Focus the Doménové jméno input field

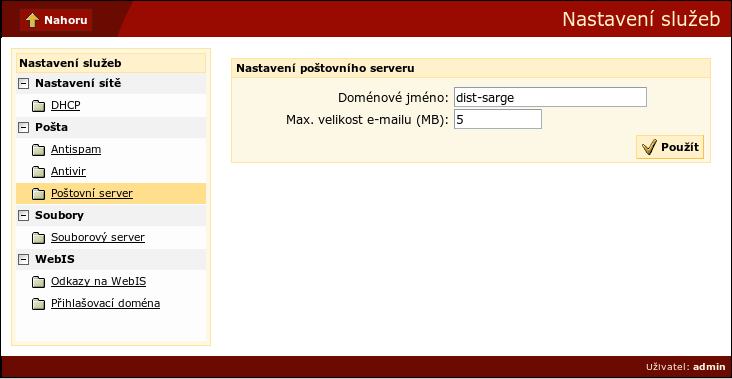(x=550, y=97)
